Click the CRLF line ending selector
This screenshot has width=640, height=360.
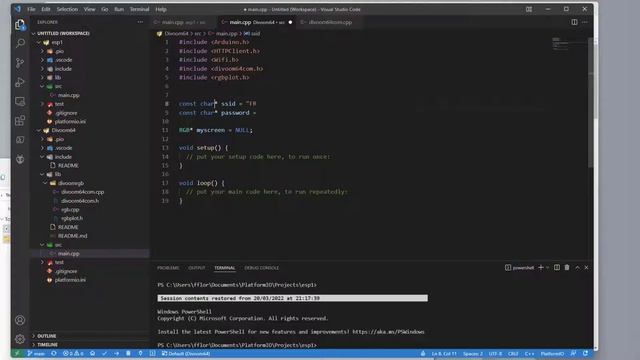[x=513, y=353]
